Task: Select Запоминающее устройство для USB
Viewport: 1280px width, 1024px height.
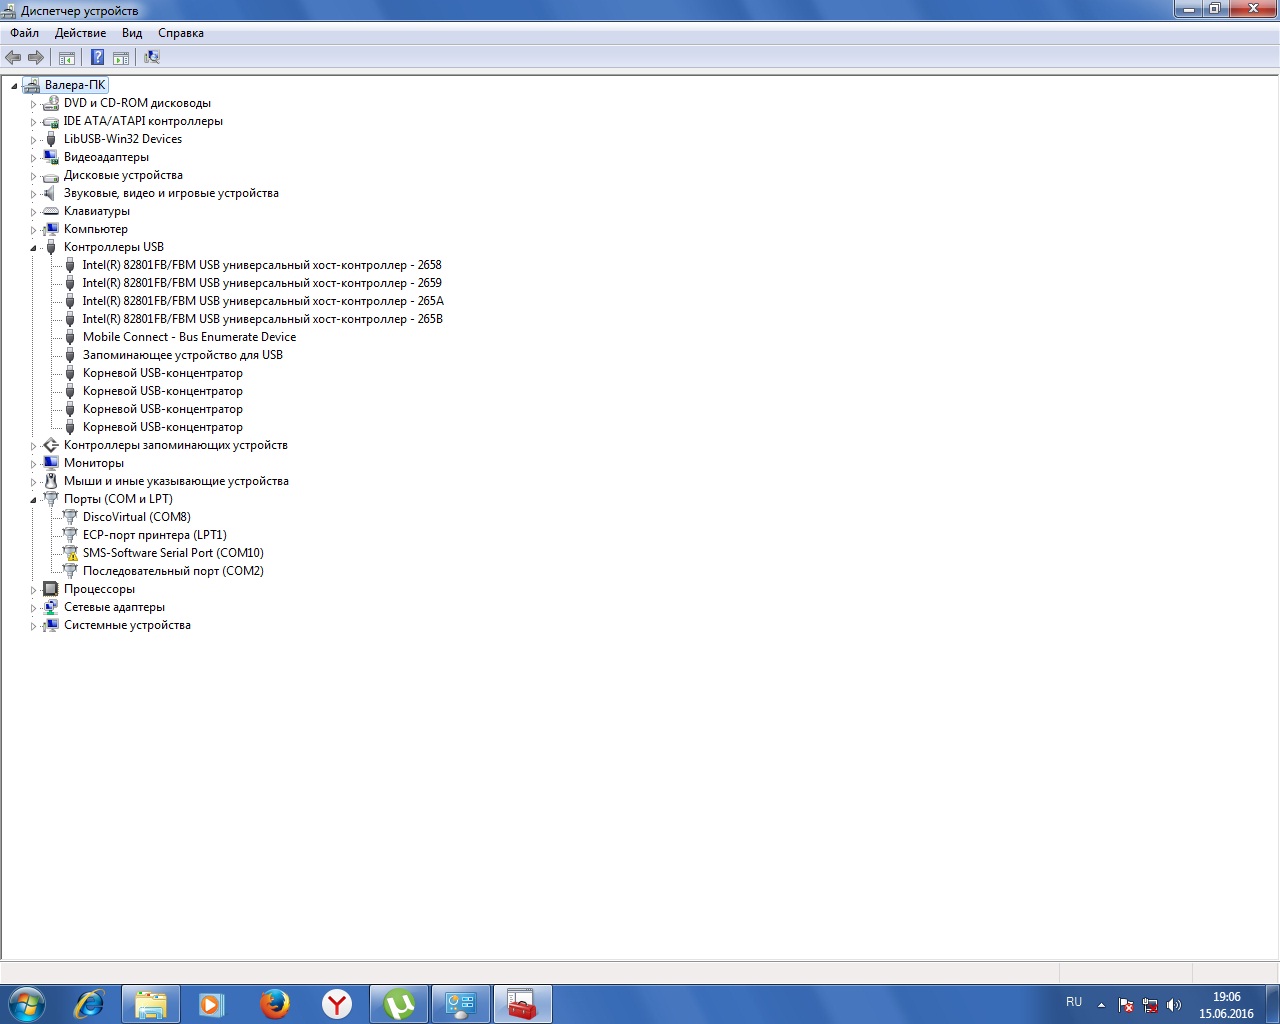Action: coord(183,355)
